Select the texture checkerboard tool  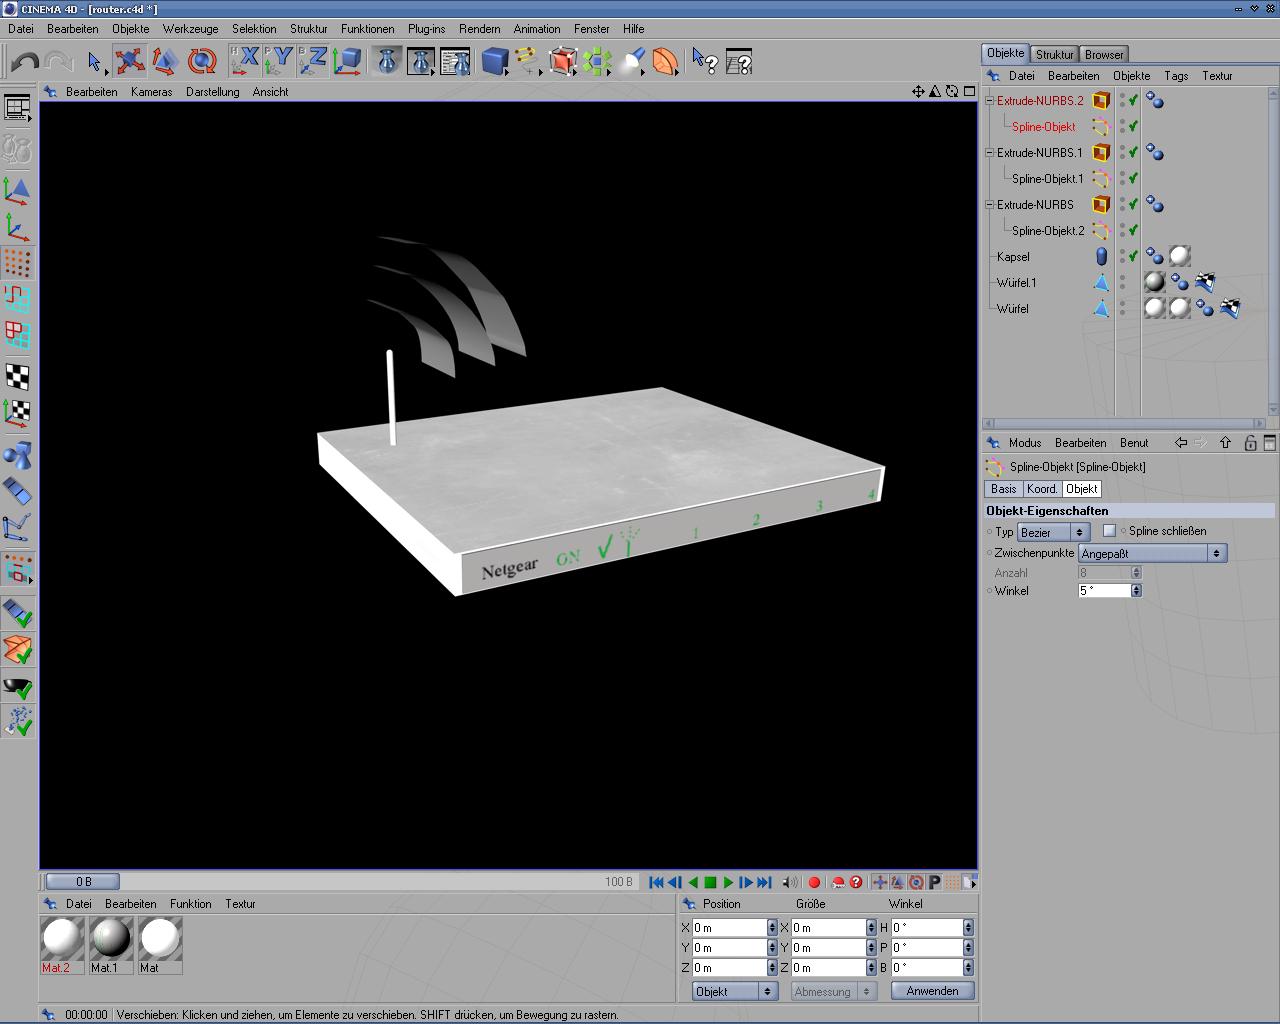tap(17, 376)
